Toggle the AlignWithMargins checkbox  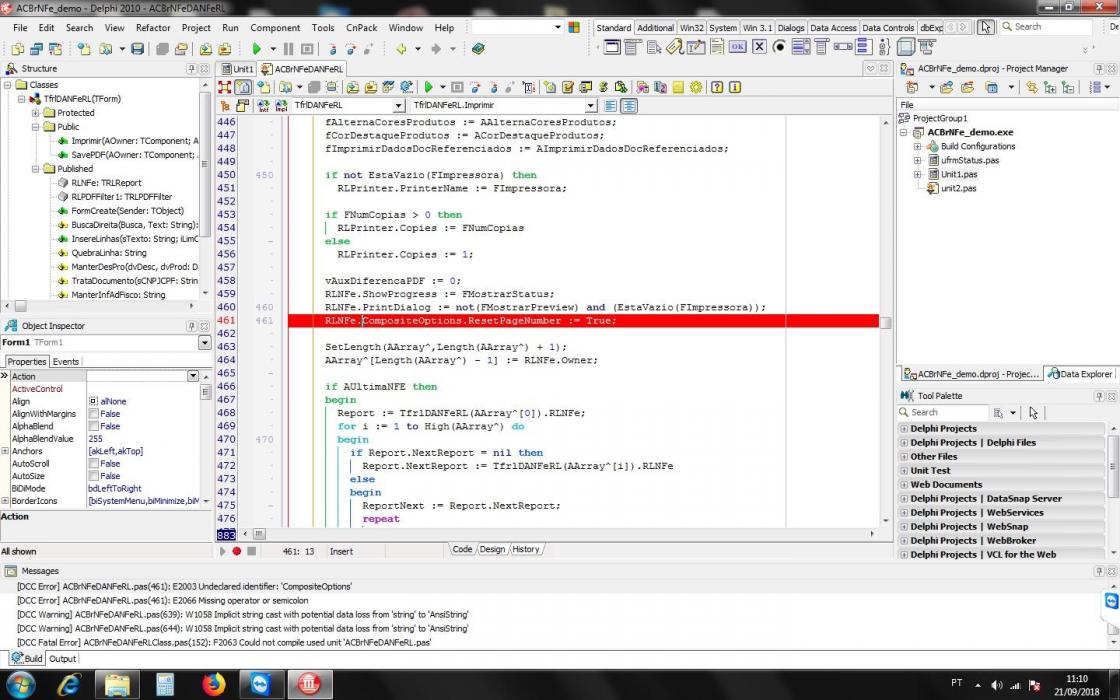click(94, 414)
